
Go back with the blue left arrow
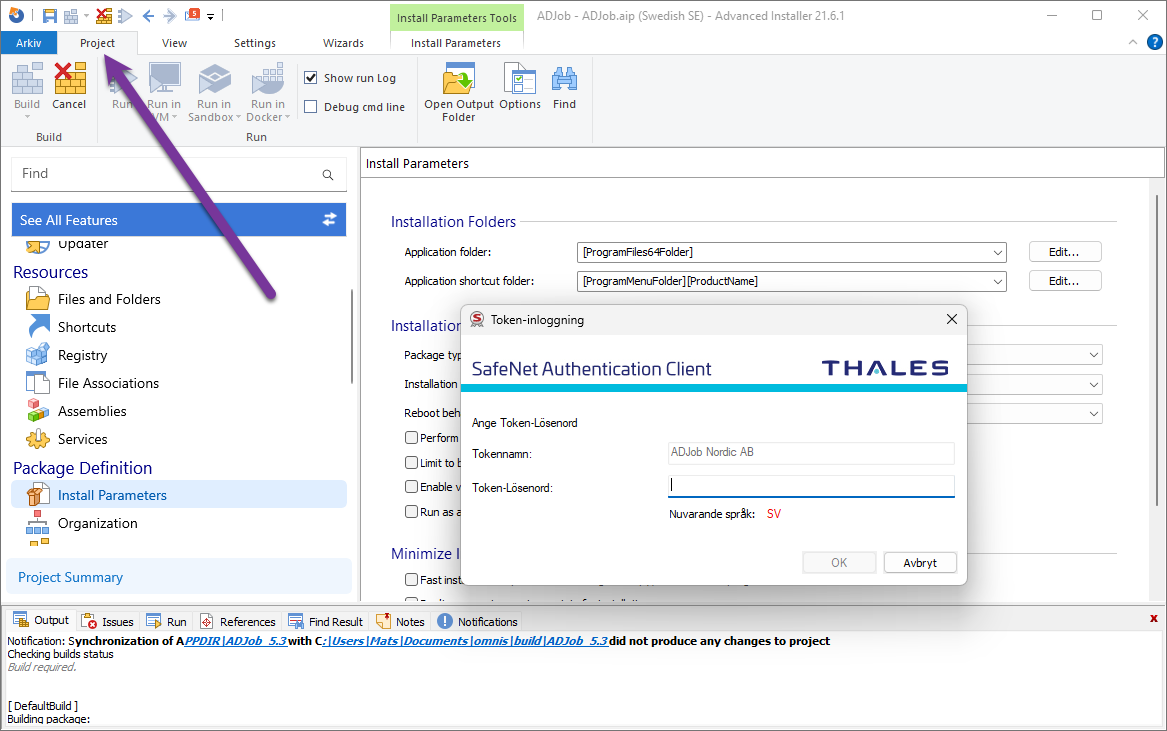click(x=148, y=16)
